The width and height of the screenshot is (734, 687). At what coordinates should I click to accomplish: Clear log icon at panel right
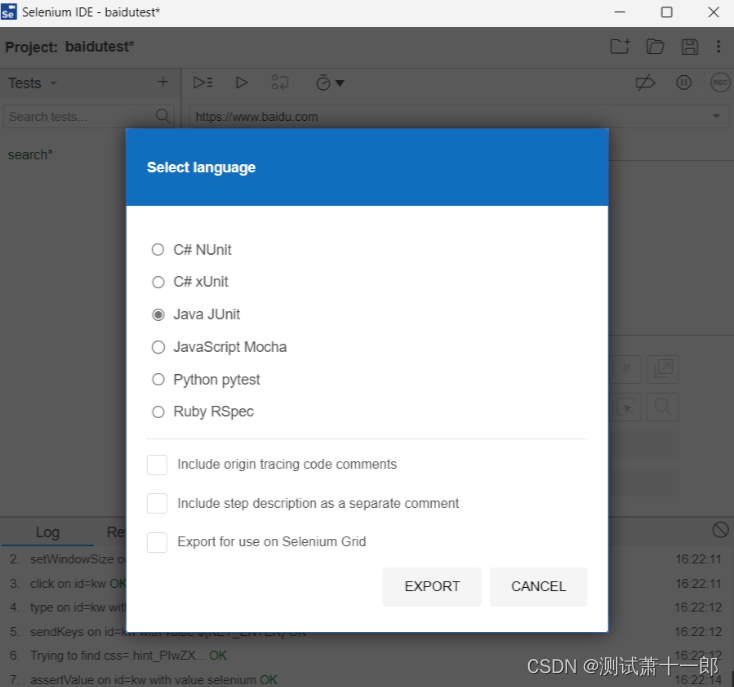tap(720, 530)
